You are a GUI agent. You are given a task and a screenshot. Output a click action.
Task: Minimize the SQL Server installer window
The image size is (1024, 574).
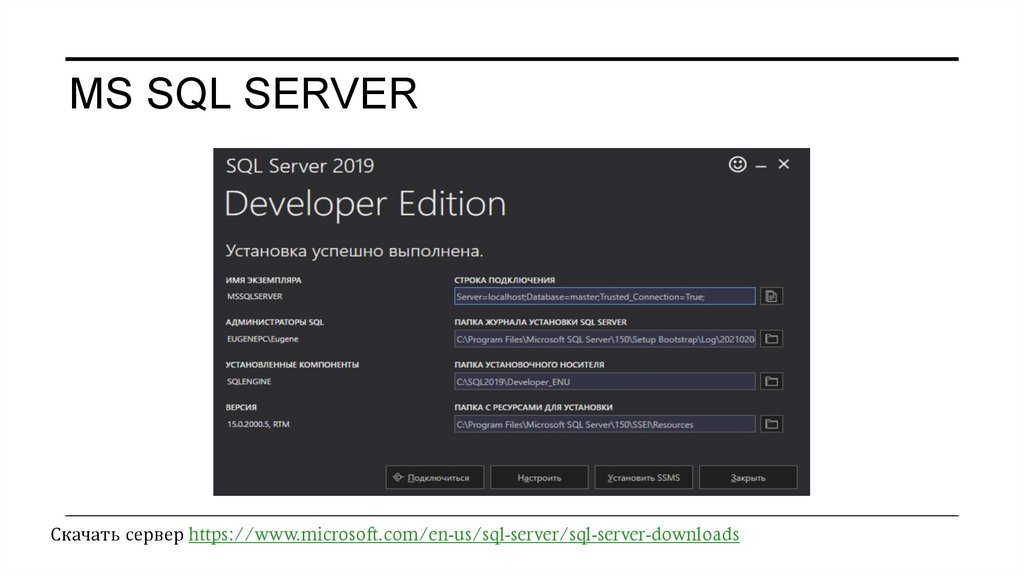(761, 165)
